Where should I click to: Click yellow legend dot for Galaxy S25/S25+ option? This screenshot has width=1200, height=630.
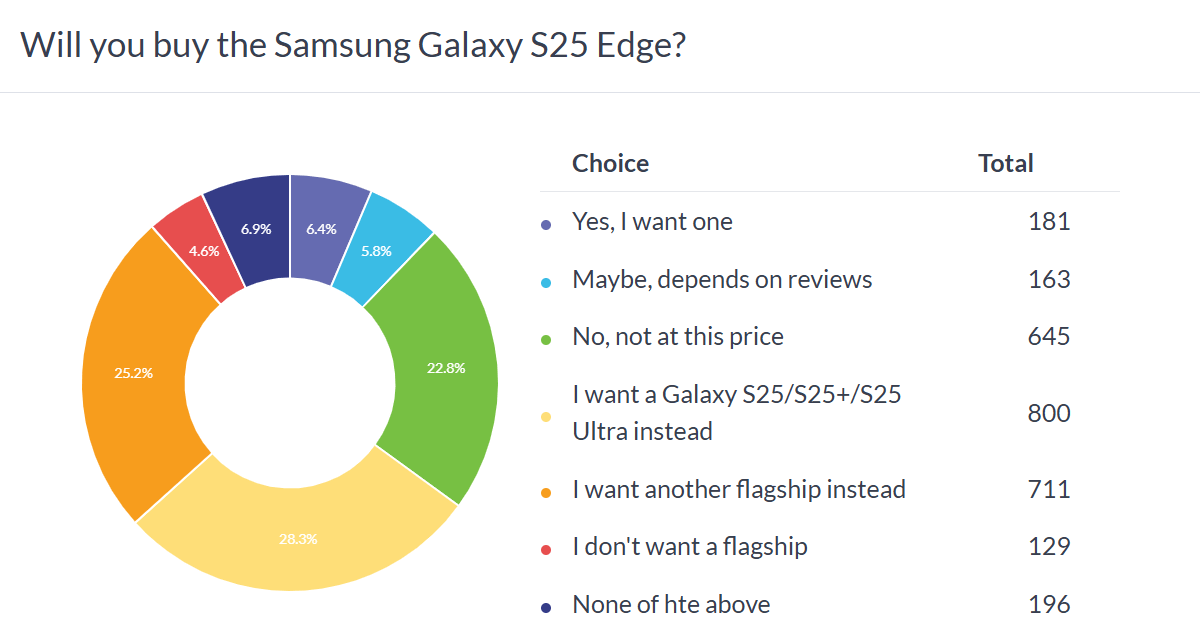pyautogui.click(x=545, y=416)
